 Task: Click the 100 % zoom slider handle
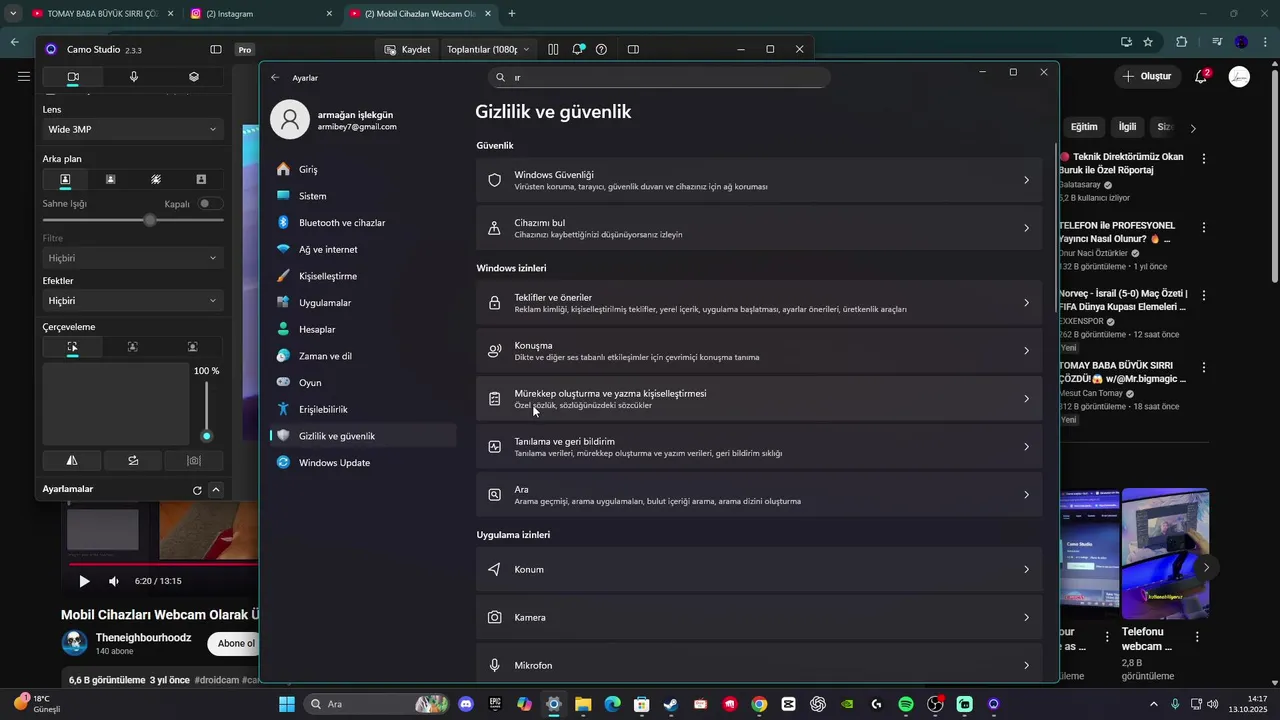(207, 436)
